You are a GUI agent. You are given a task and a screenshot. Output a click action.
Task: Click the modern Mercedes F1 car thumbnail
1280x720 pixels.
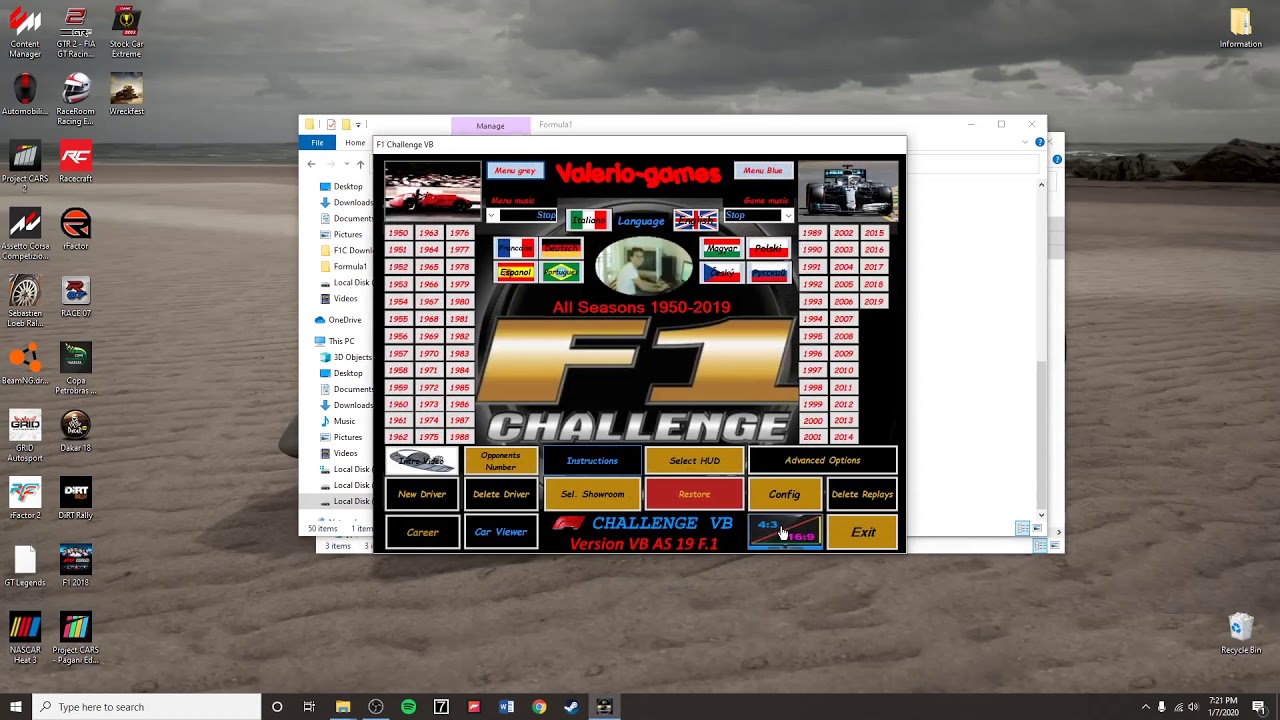tap(848, 190)
